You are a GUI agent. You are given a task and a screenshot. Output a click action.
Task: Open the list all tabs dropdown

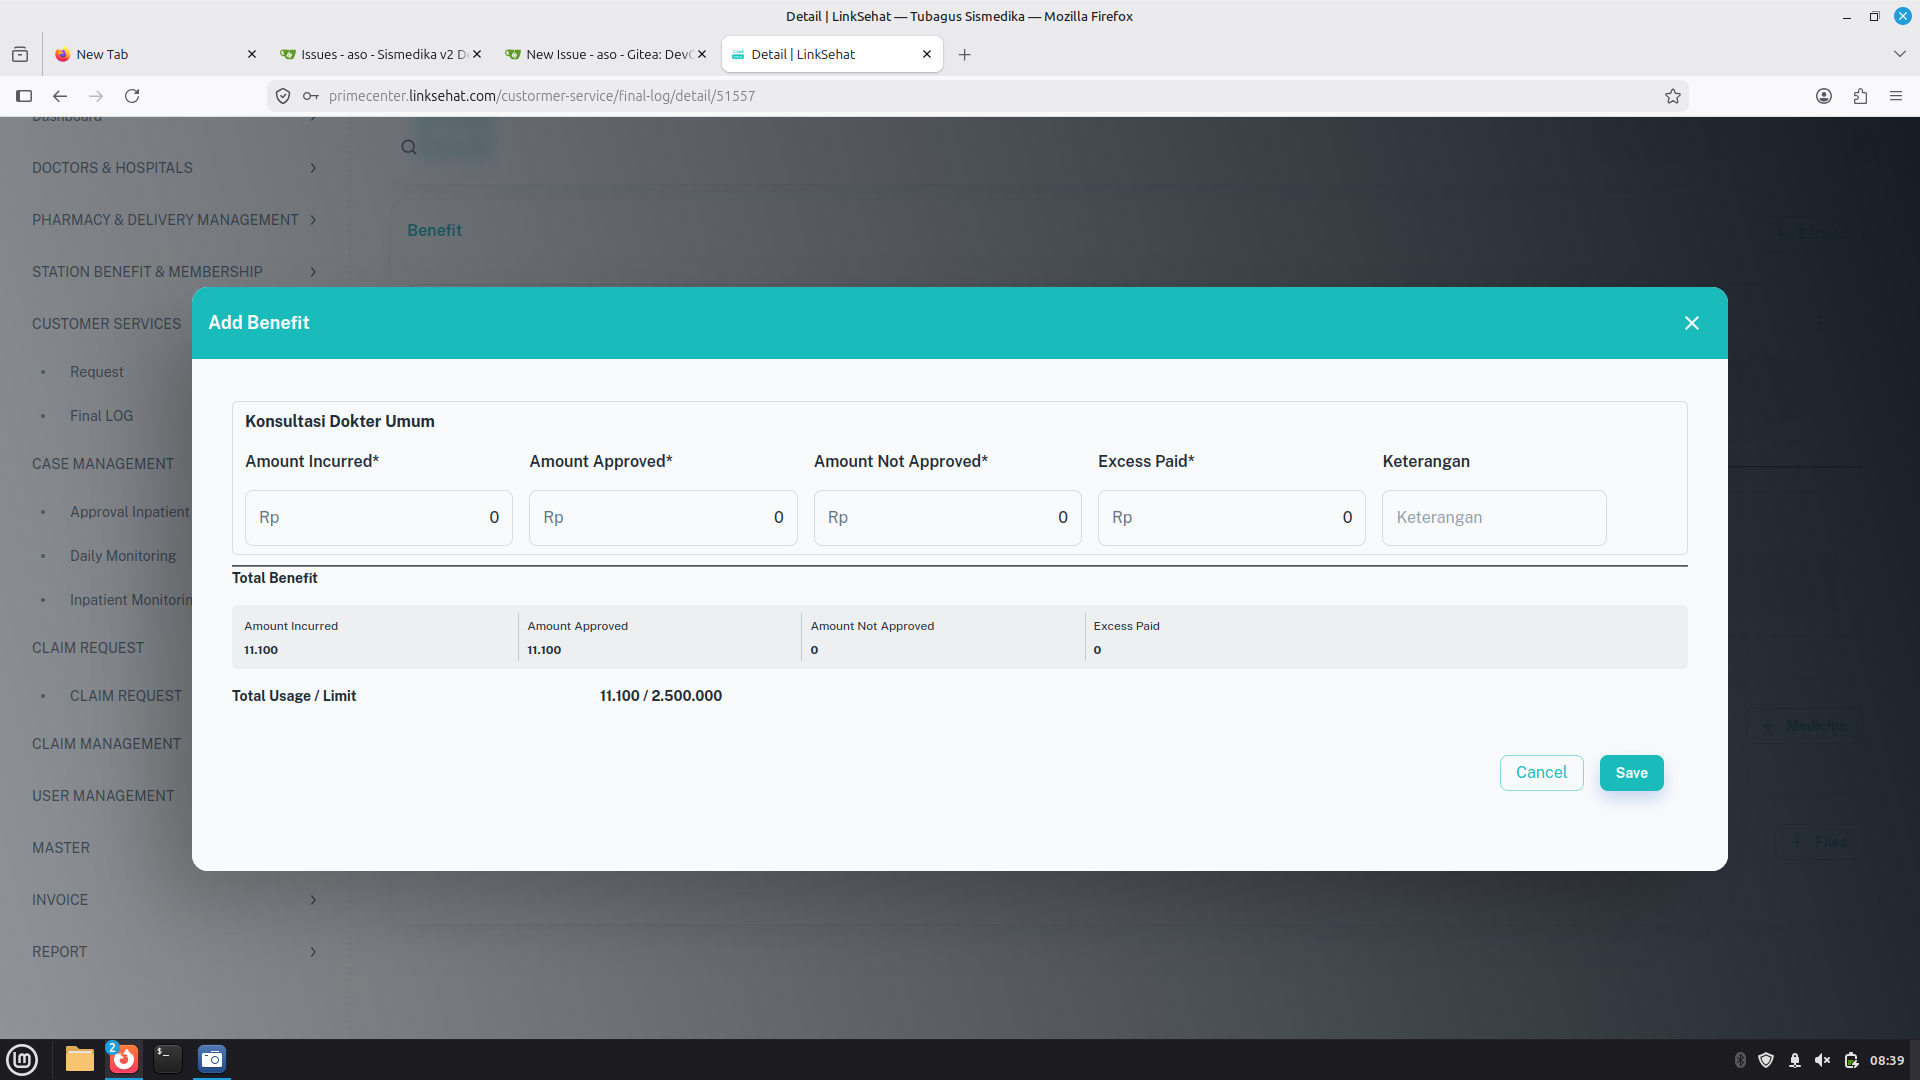pos(1899,54)
